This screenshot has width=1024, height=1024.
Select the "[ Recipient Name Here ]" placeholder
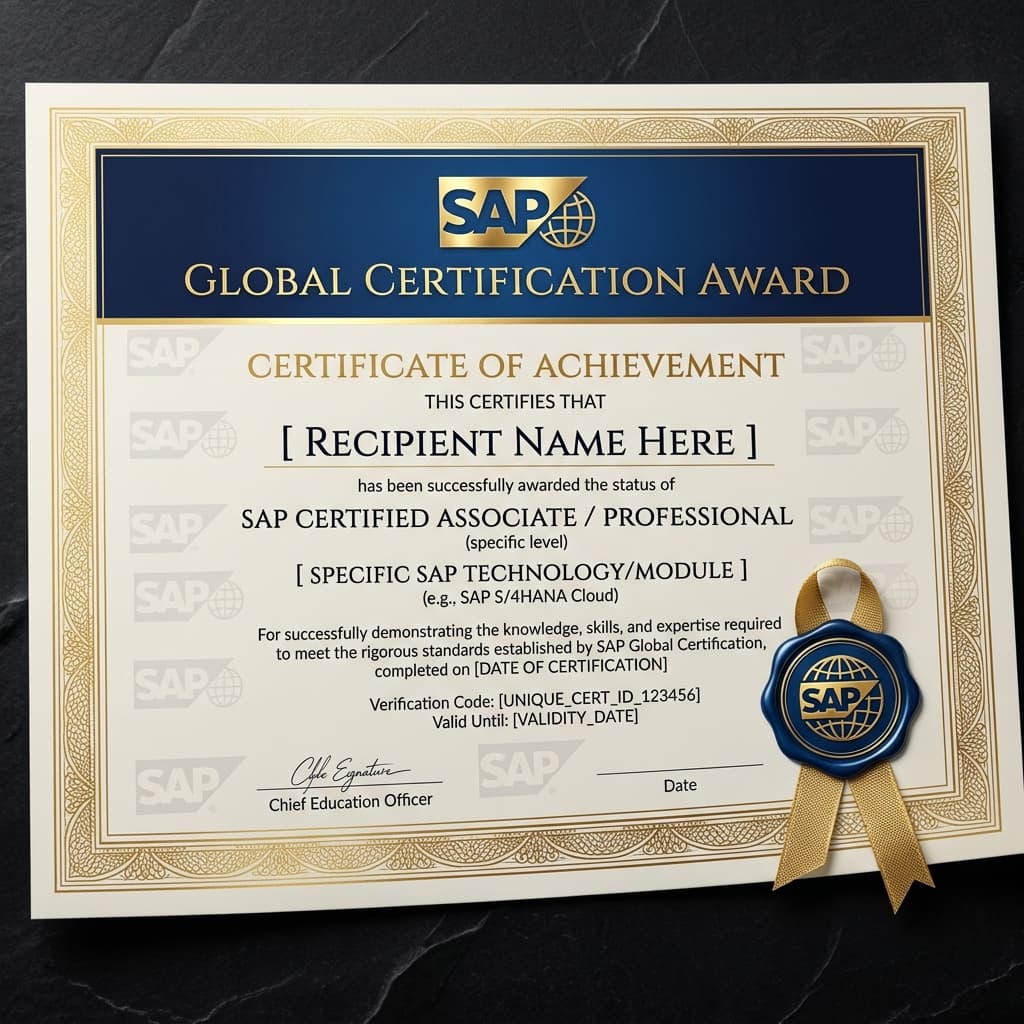tap(519, 442)
